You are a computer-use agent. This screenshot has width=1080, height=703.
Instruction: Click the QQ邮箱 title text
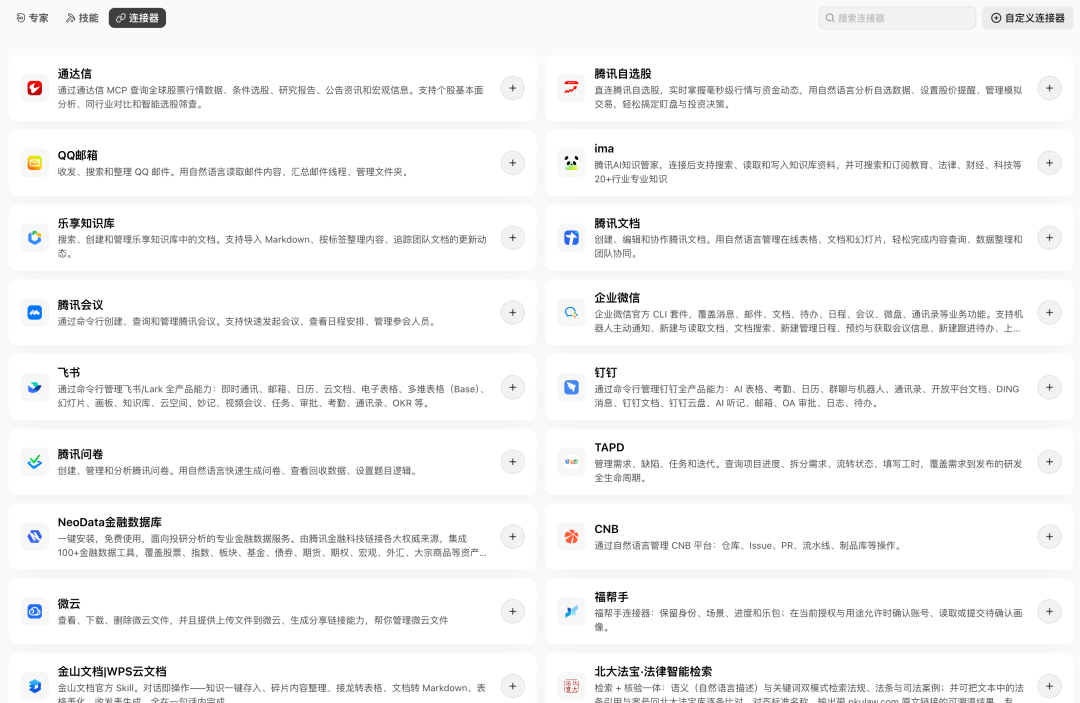coord(78,156)
